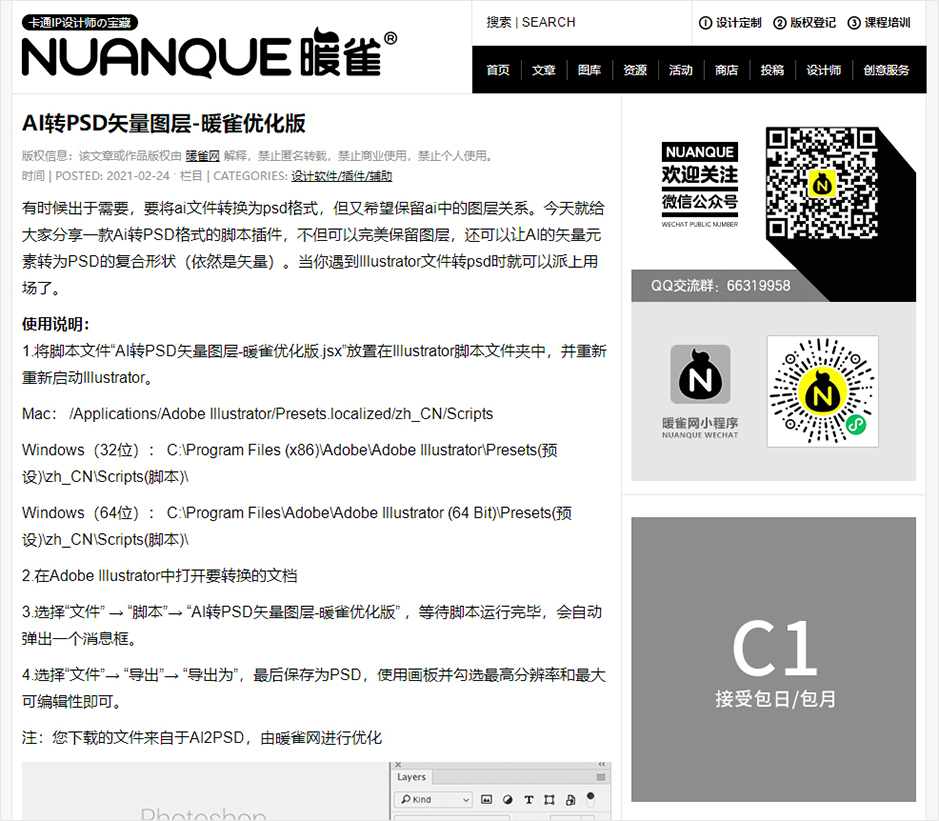Image resolution: width=939 pixels, height=821 pixels.
Task: Click the WeChat public account QR code
Action: 822,183
